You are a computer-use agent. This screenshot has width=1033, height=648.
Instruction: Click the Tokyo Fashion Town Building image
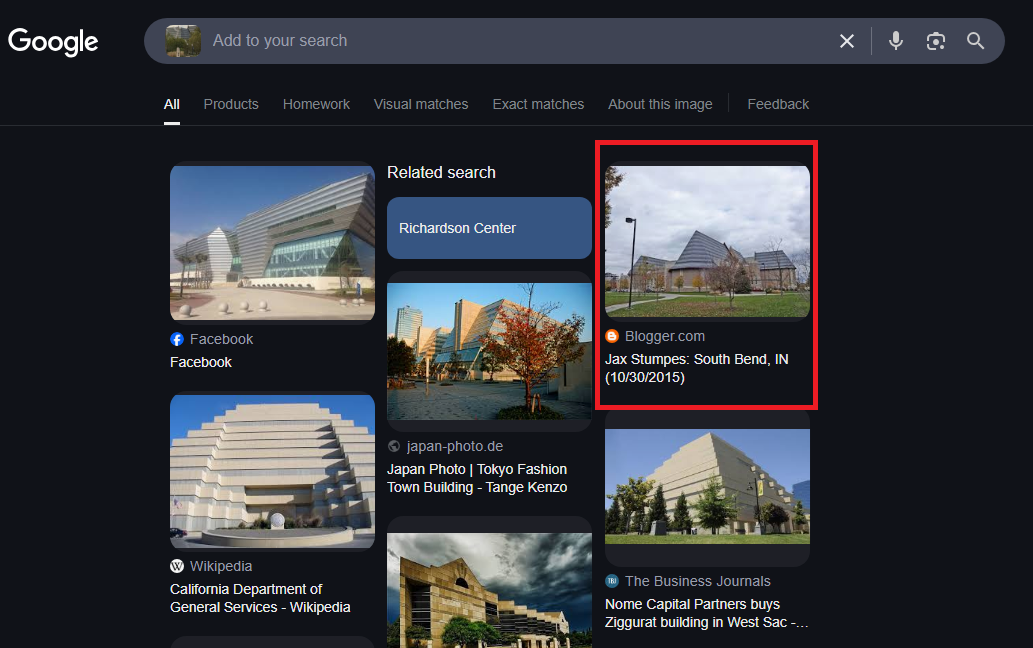pyautogui.click(x=489, y=351)
